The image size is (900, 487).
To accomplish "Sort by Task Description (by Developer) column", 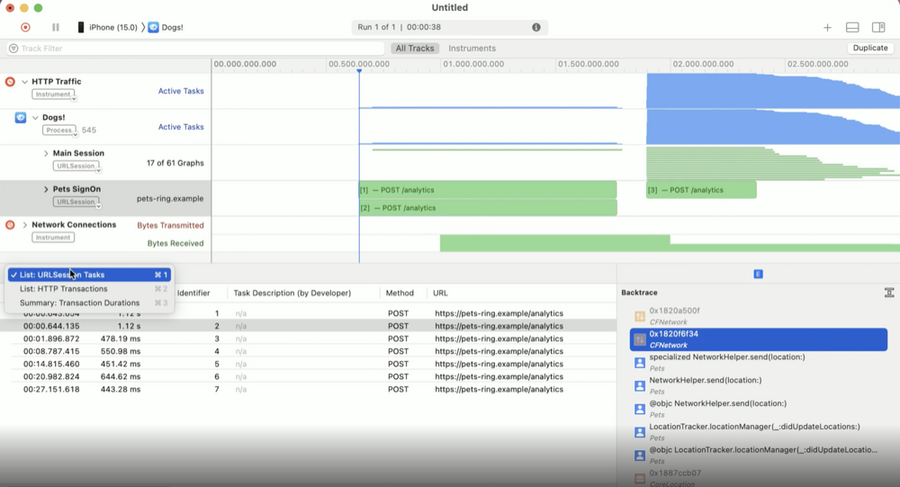I will [292, 293].
